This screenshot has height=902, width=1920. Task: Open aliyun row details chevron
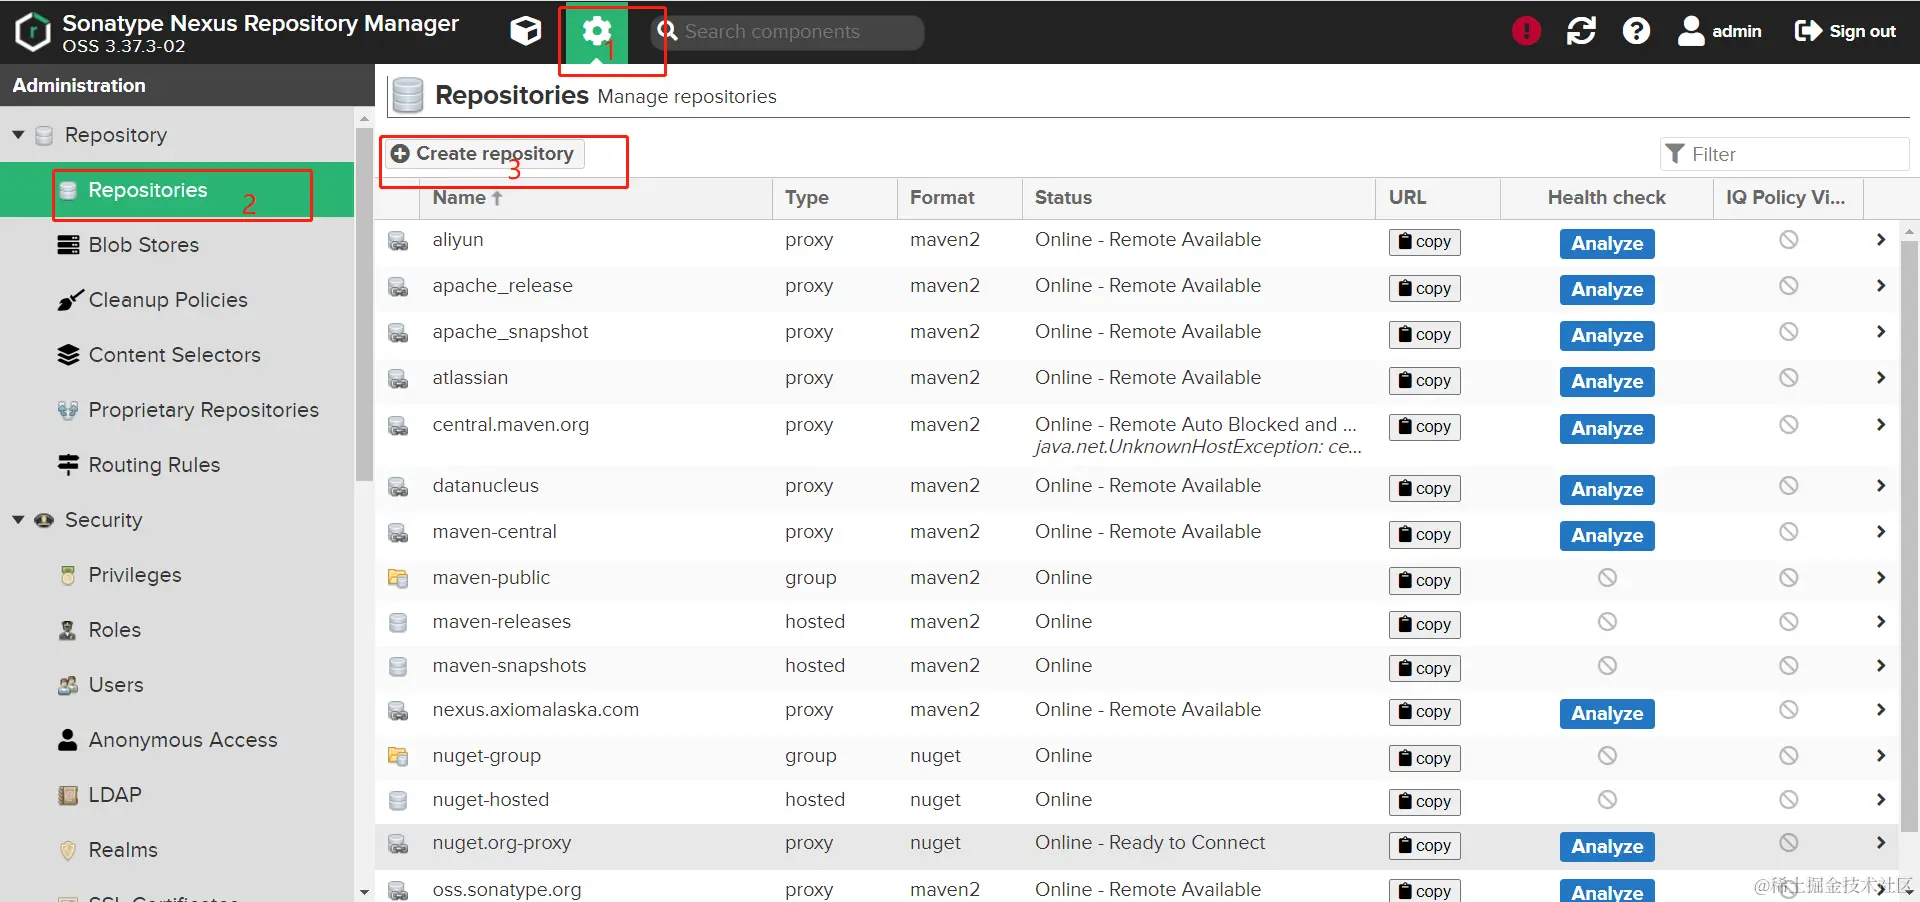point(1881,240)
